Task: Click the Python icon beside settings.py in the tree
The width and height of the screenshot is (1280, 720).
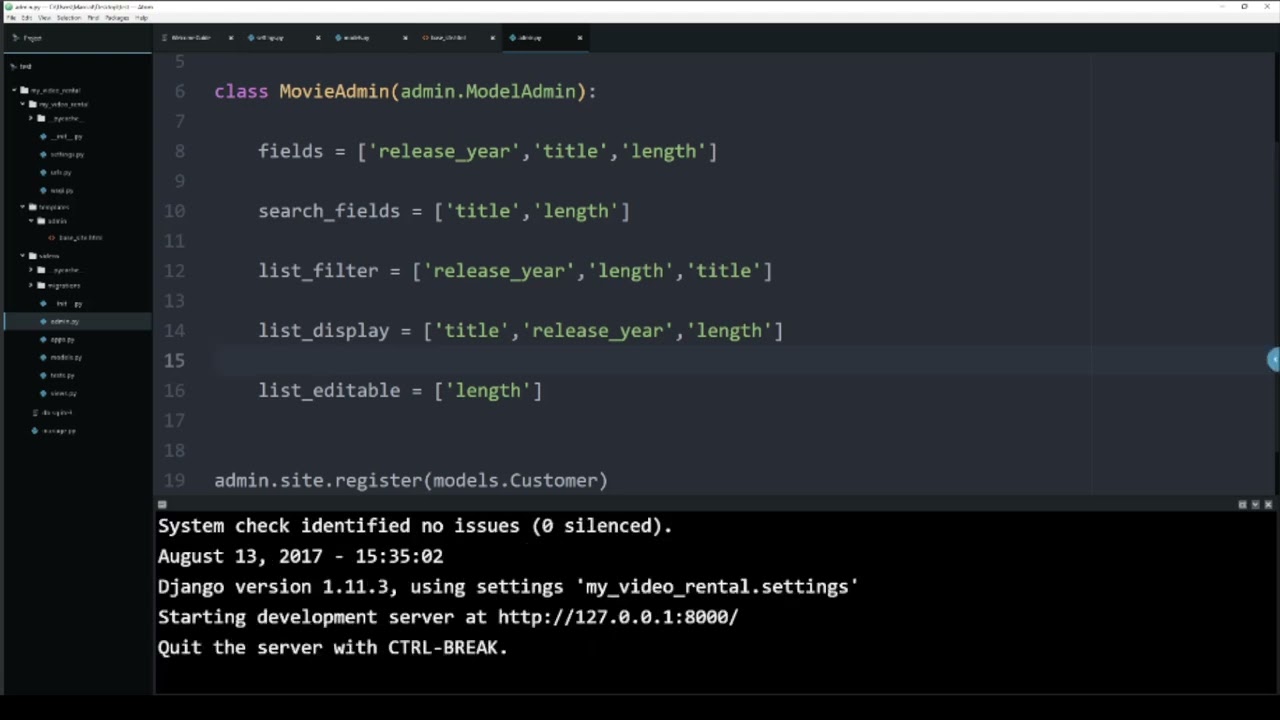Action: (x=43, y=154)
